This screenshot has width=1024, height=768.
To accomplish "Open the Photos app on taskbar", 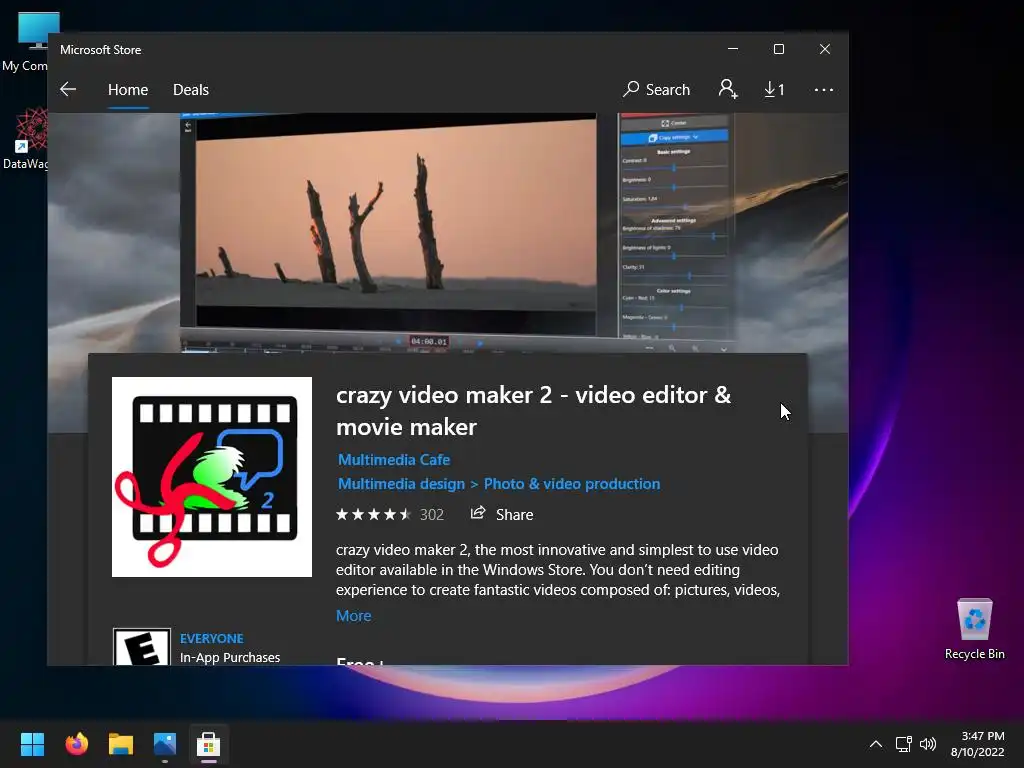I will (165, 744).
